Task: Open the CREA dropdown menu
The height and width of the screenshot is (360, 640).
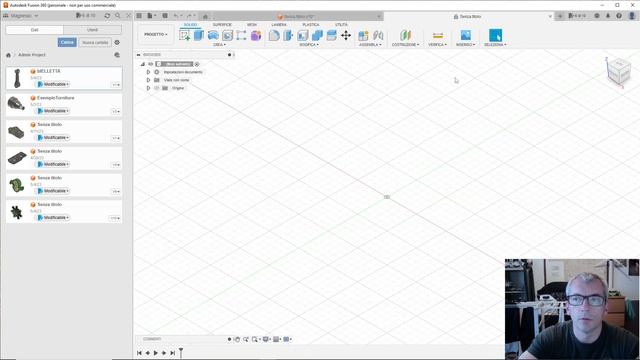Action: [219, 44]
